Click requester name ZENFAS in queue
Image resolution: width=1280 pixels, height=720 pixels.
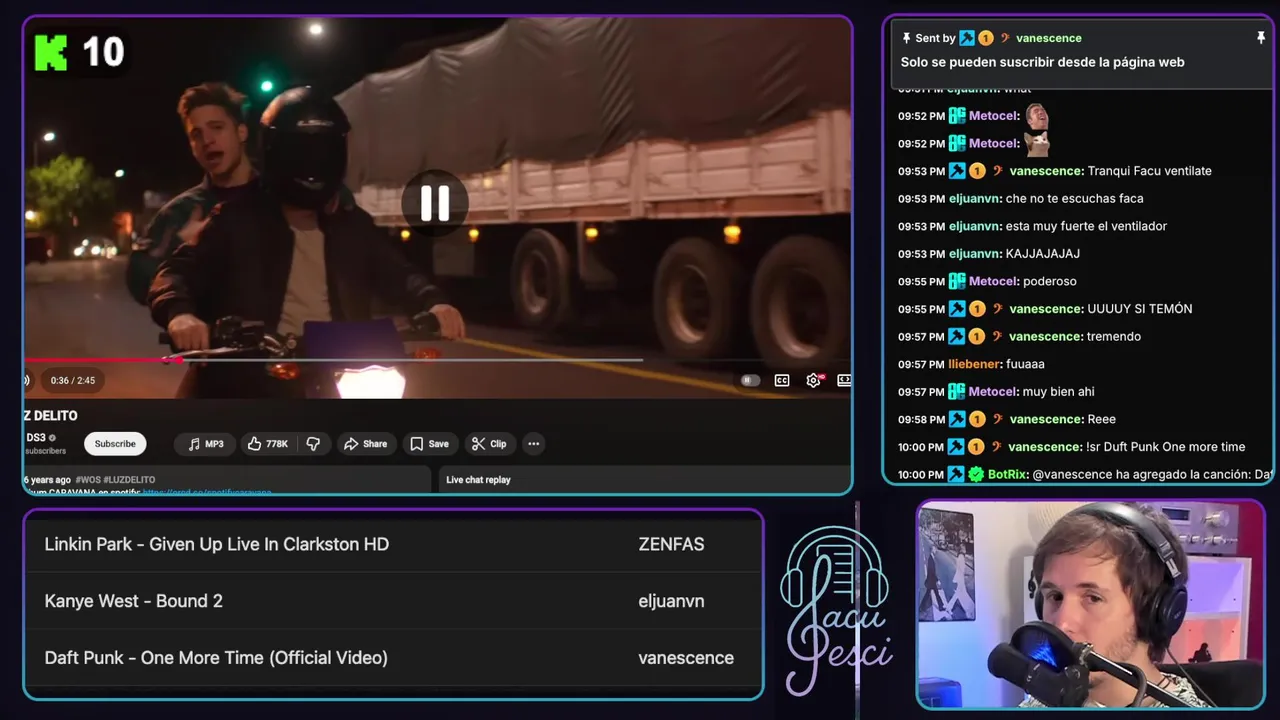point(671,544)
